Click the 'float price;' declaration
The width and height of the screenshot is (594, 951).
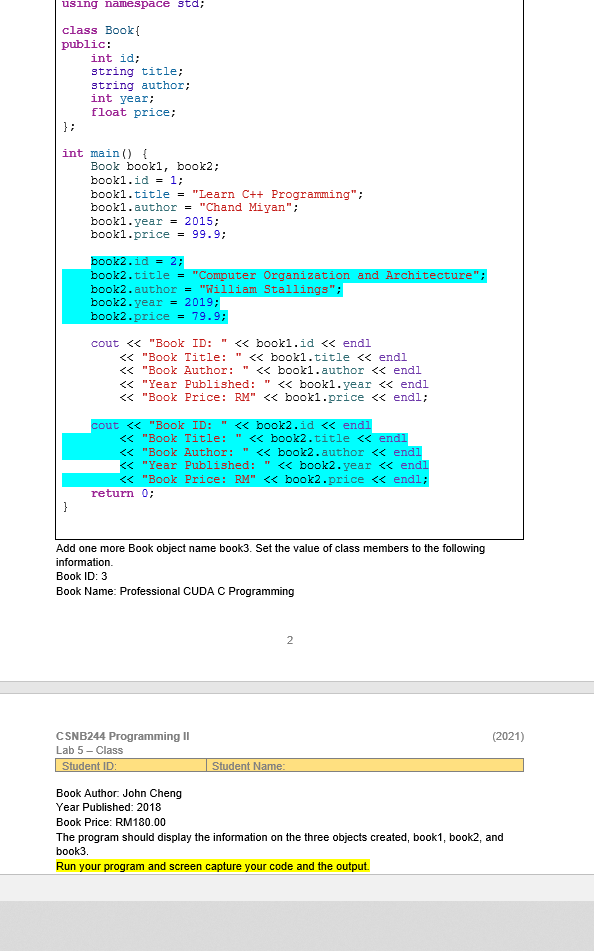pos(133,112)
